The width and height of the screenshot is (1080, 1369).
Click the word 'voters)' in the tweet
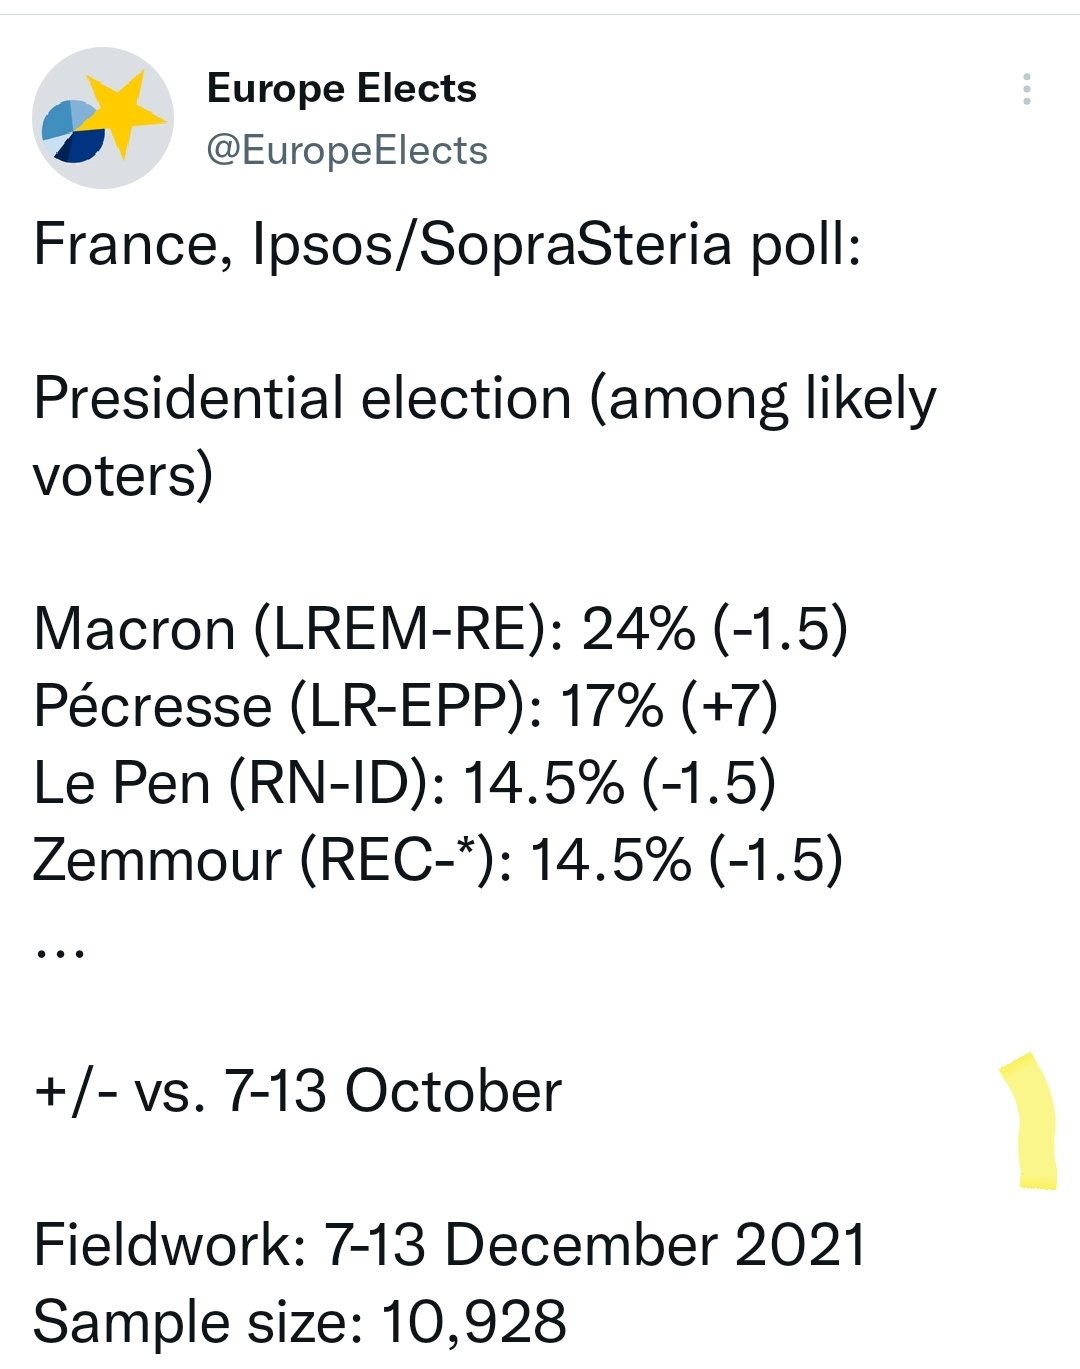pos(123,475)
